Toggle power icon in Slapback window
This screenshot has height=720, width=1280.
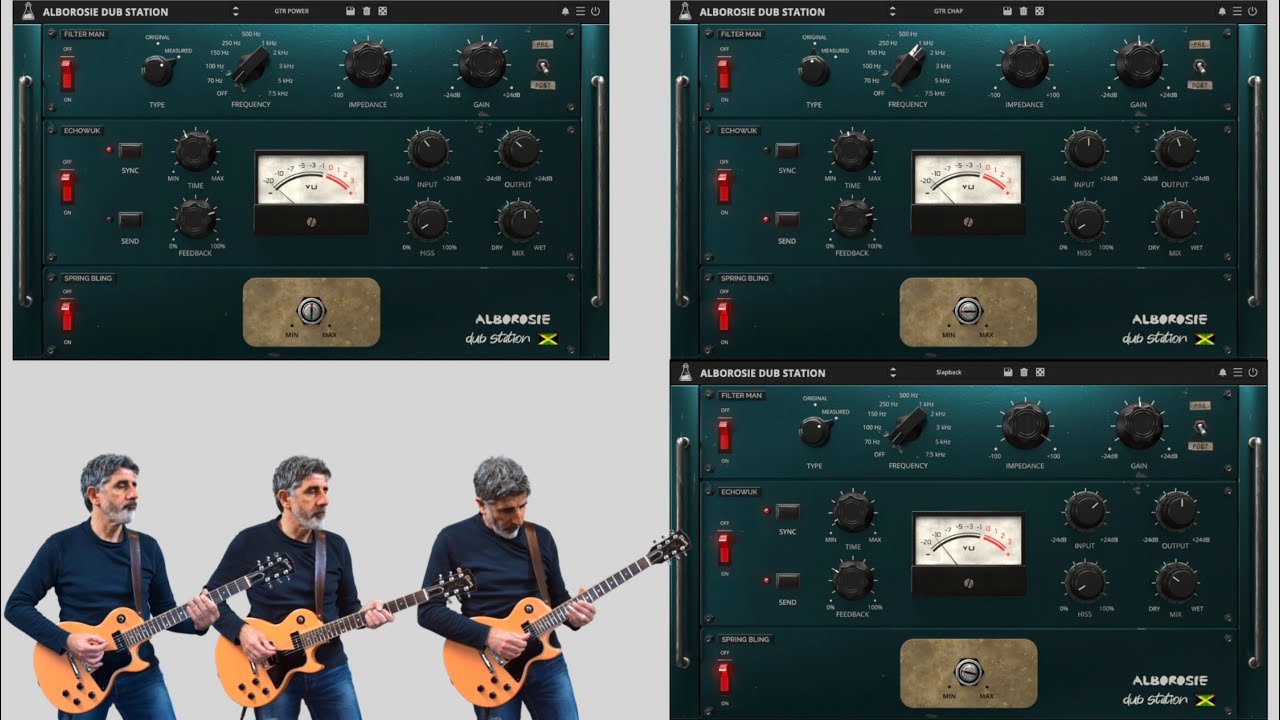click(x=1252, y=372)
